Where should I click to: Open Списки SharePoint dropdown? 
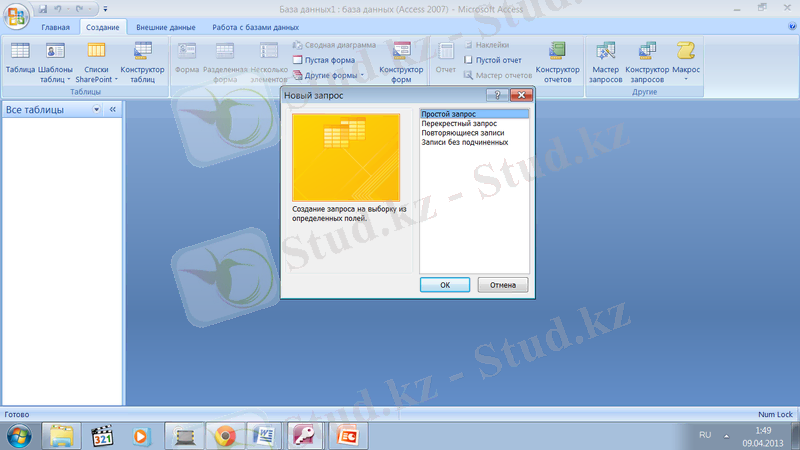tap(96, 62)
